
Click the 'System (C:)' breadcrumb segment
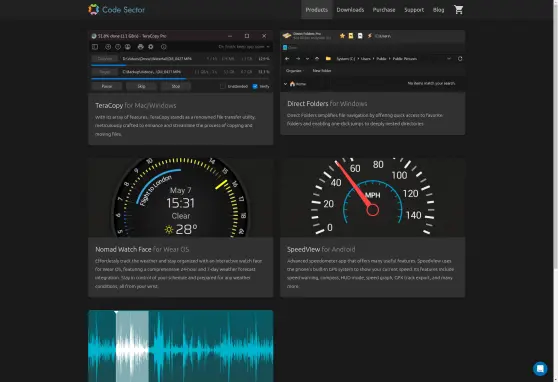tap(345, 59)
